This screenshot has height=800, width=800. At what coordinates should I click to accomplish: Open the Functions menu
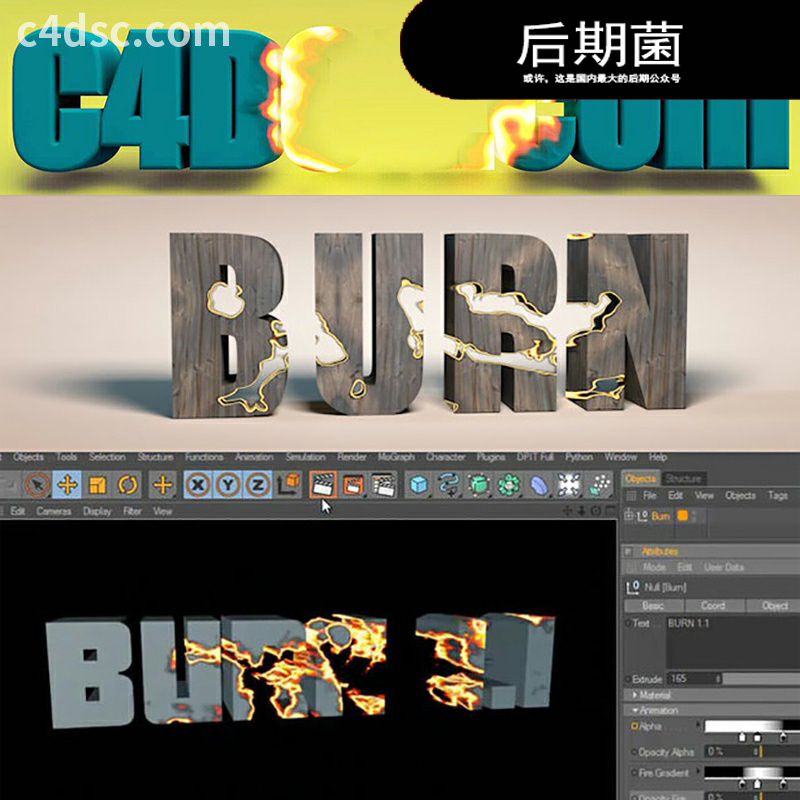(204, 457)
